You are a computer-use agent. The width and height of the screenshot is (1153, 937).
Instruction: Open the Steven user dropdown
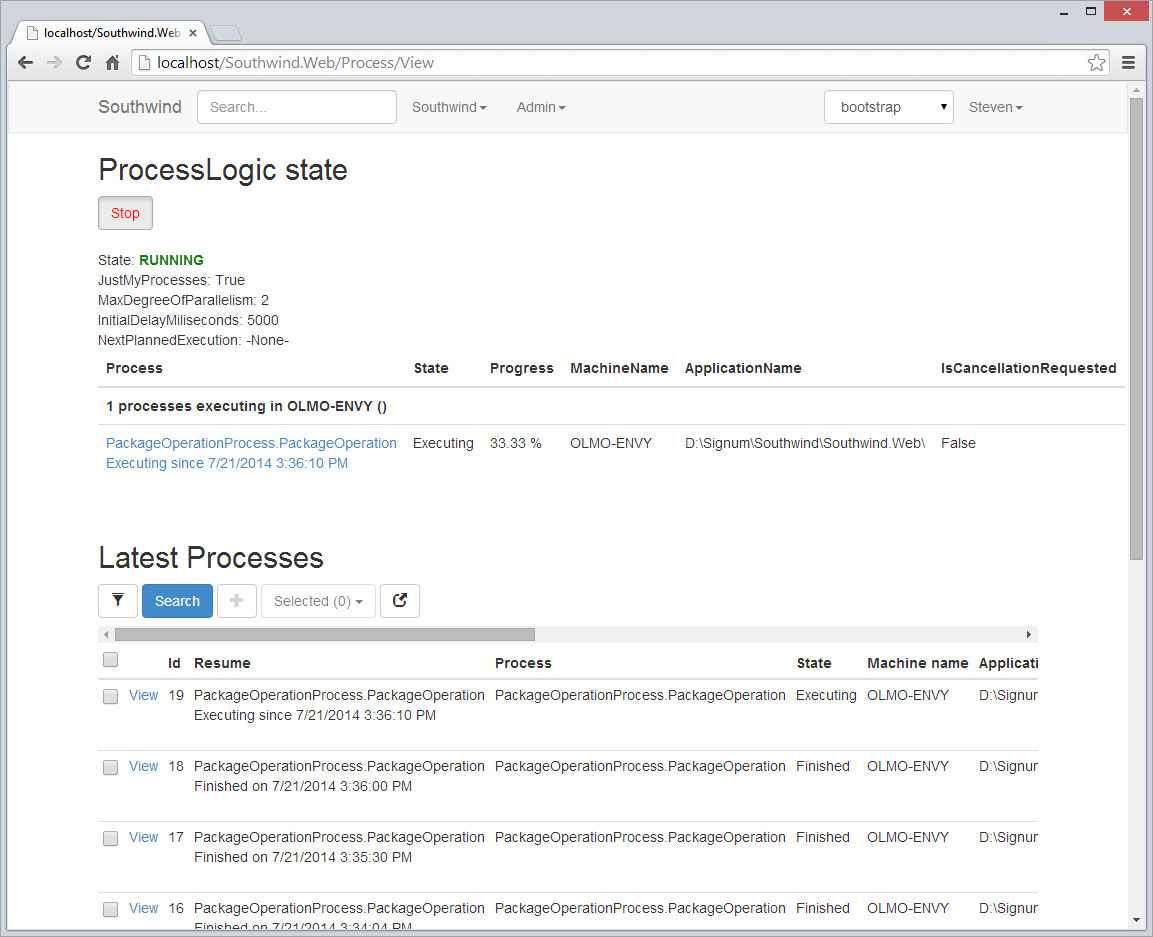pyautogui.click(x=995, y=107)
